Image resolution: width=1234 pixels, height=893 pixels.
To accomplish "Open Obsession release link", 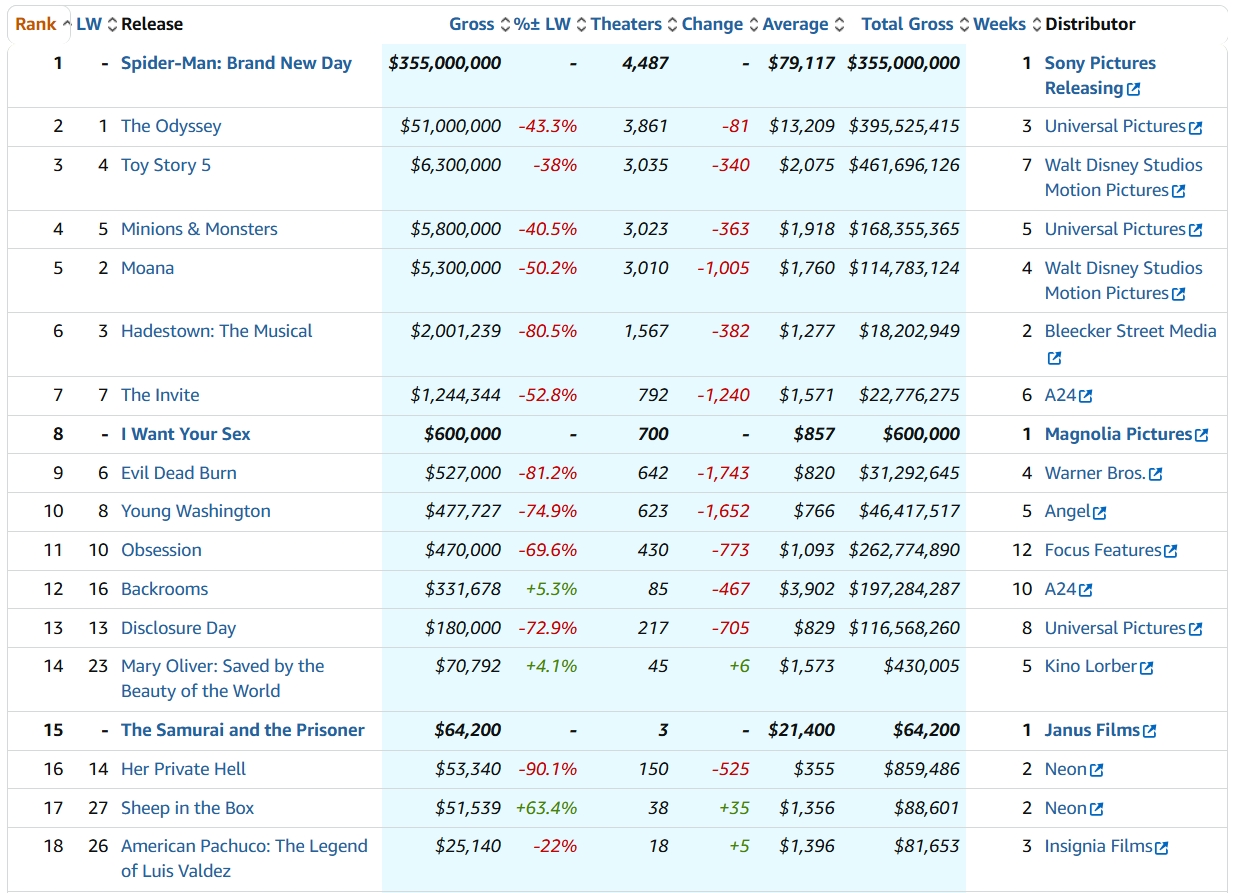I will (161, 550).
